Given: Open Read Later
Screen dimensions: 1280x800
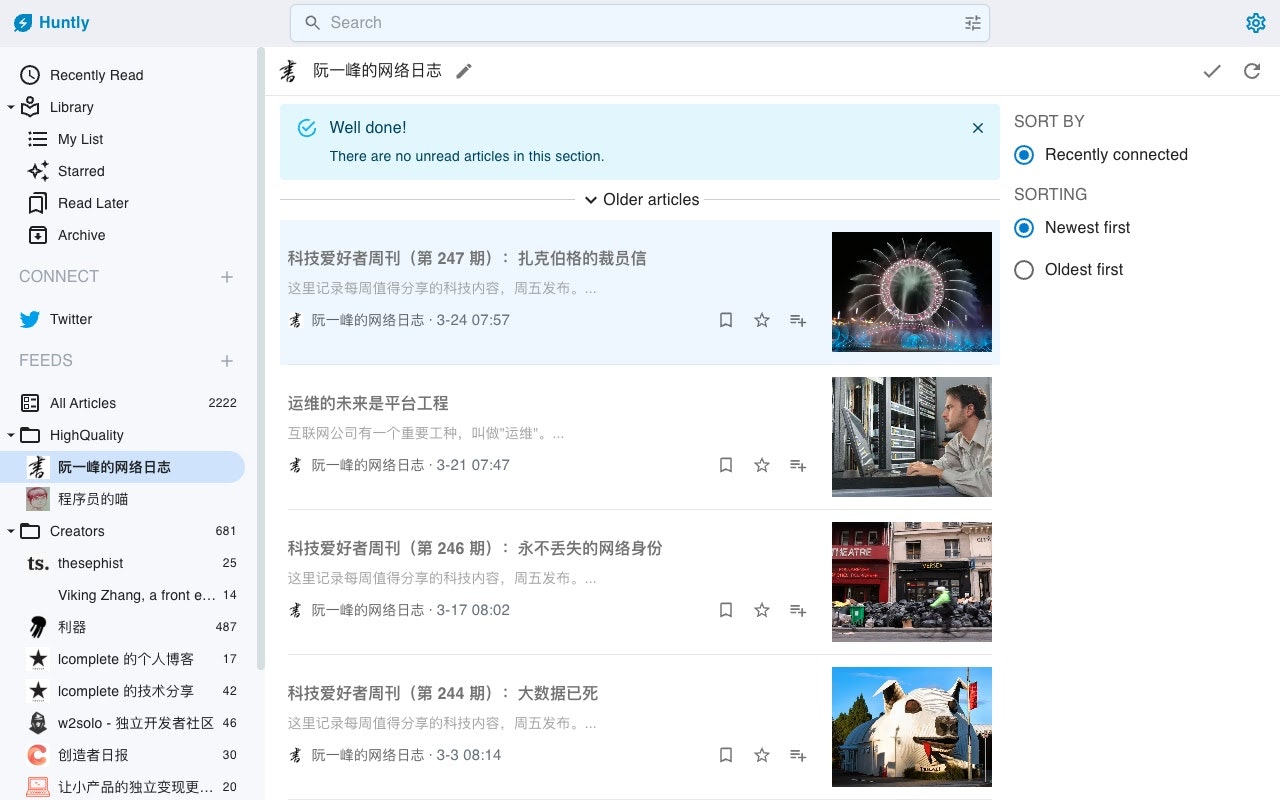Looking at the screenshot, I should [x=124, y=203].
